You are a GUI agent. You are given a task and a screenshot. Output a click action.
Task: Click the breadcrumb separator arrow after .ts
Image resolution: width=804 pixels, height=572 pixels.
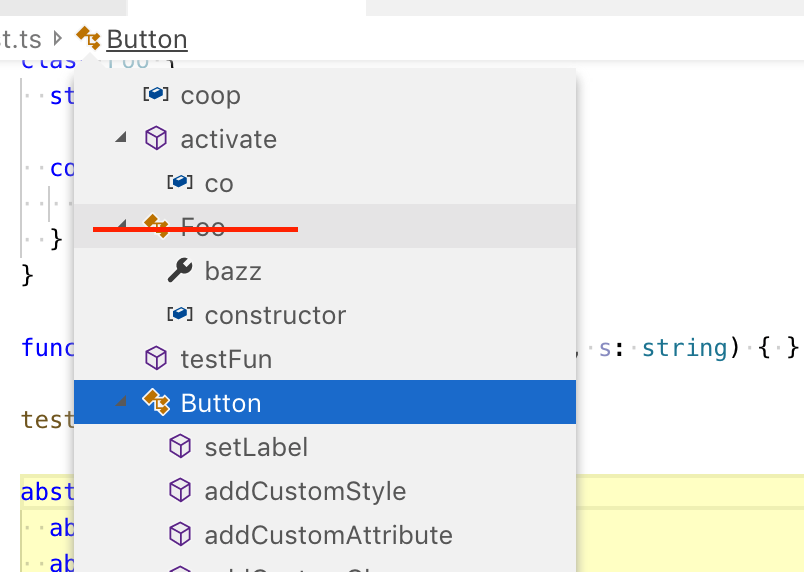57,38
